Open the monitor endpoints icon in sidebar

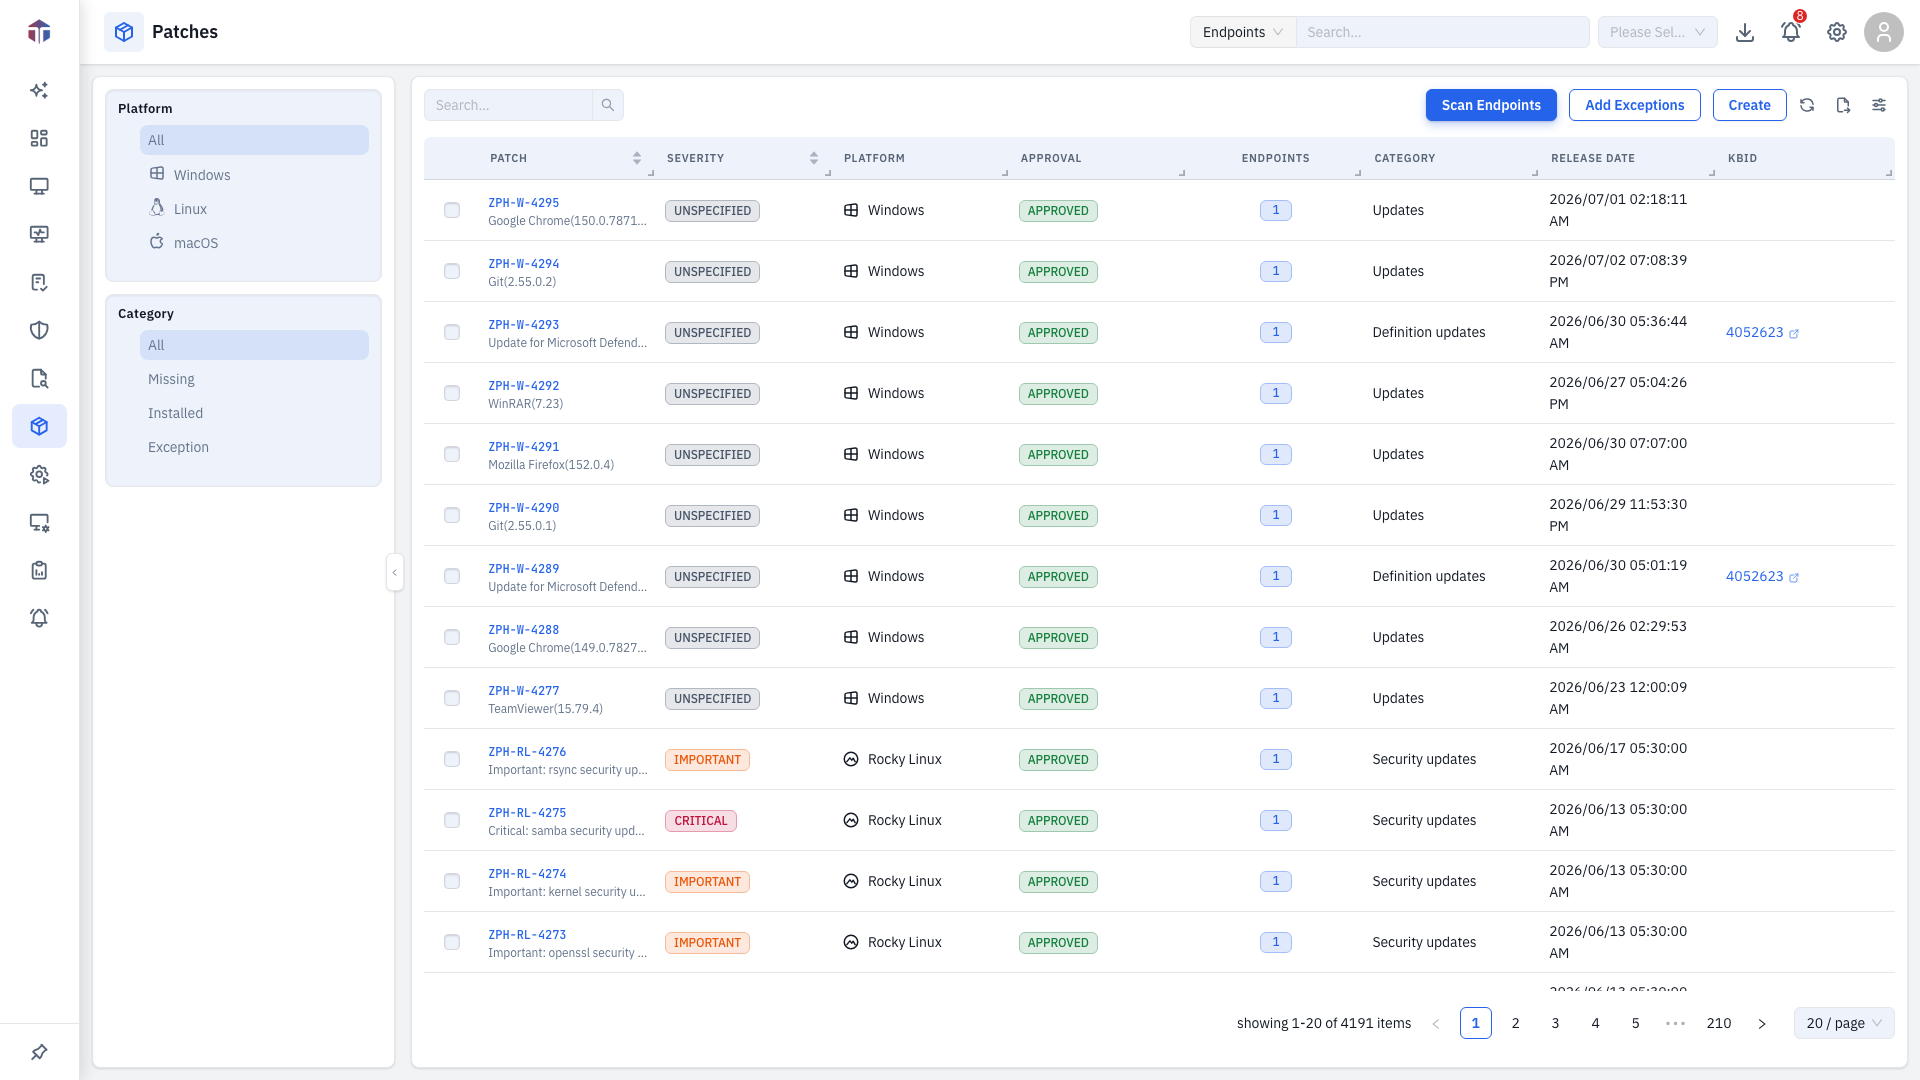click(x=39, y=186)
